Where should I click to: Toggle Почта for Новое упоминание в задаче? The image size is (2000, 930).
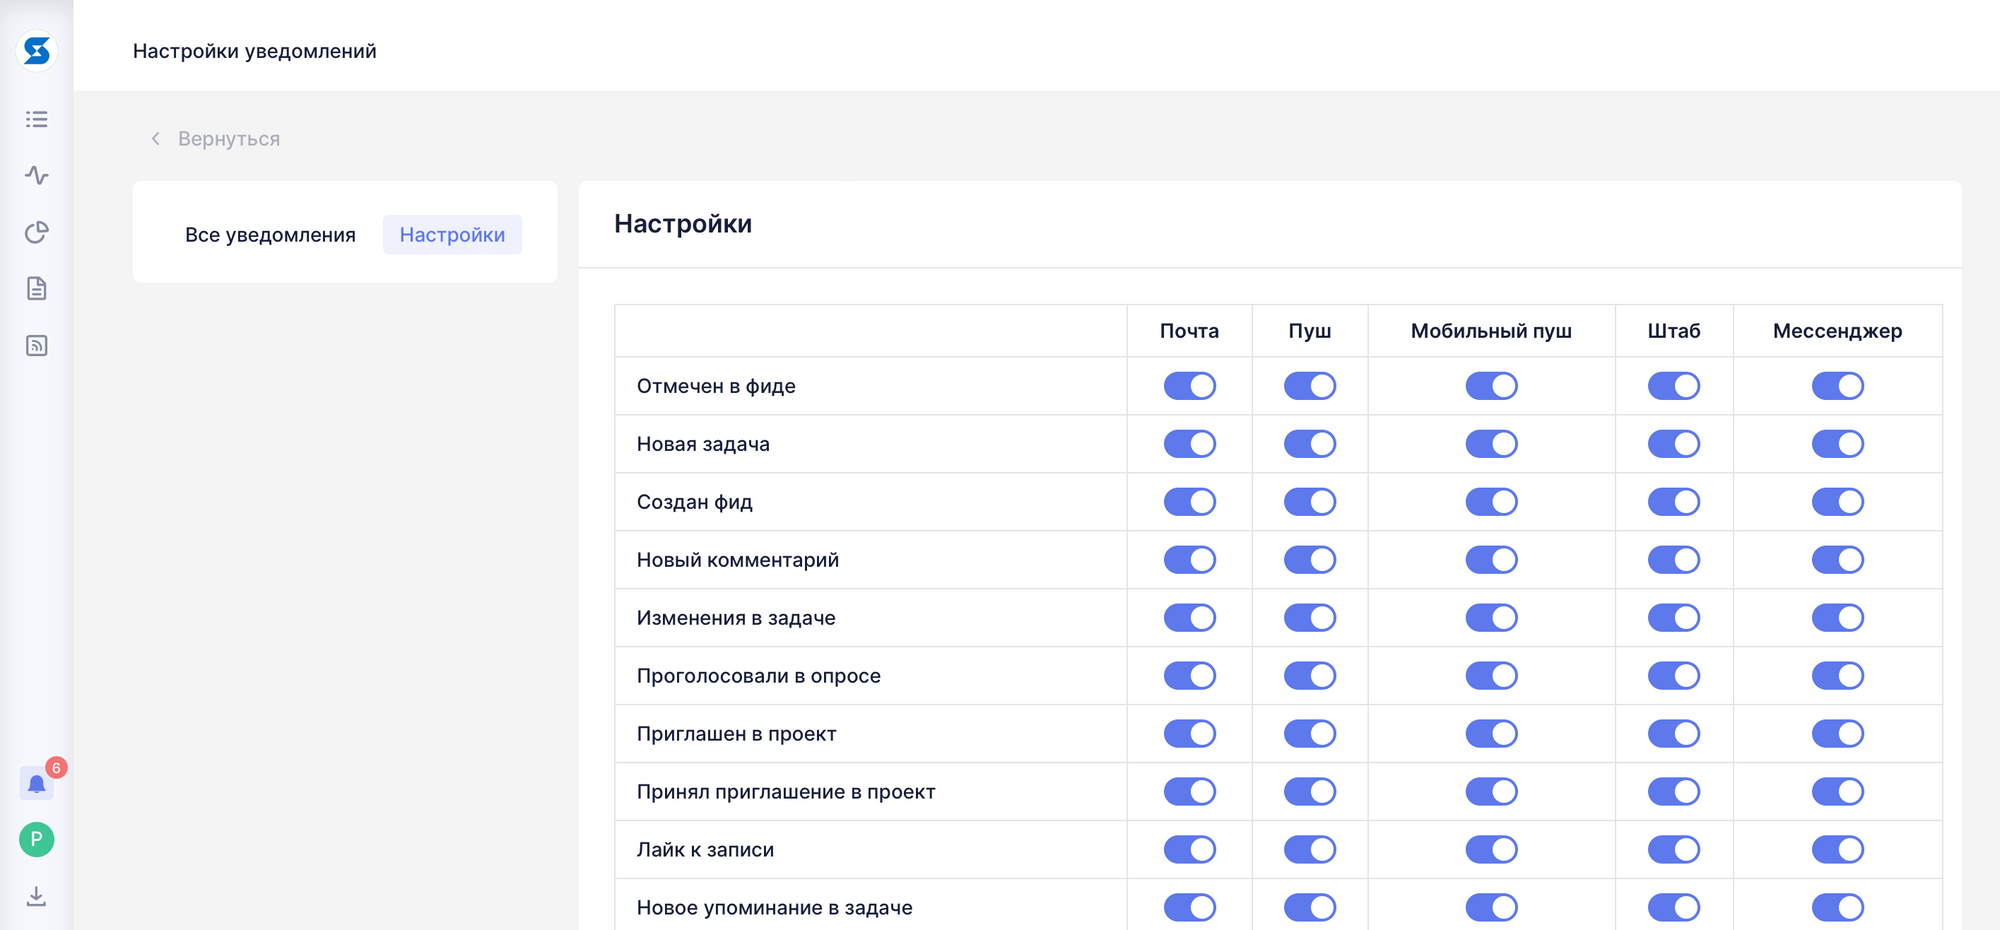pos(1190,908)
